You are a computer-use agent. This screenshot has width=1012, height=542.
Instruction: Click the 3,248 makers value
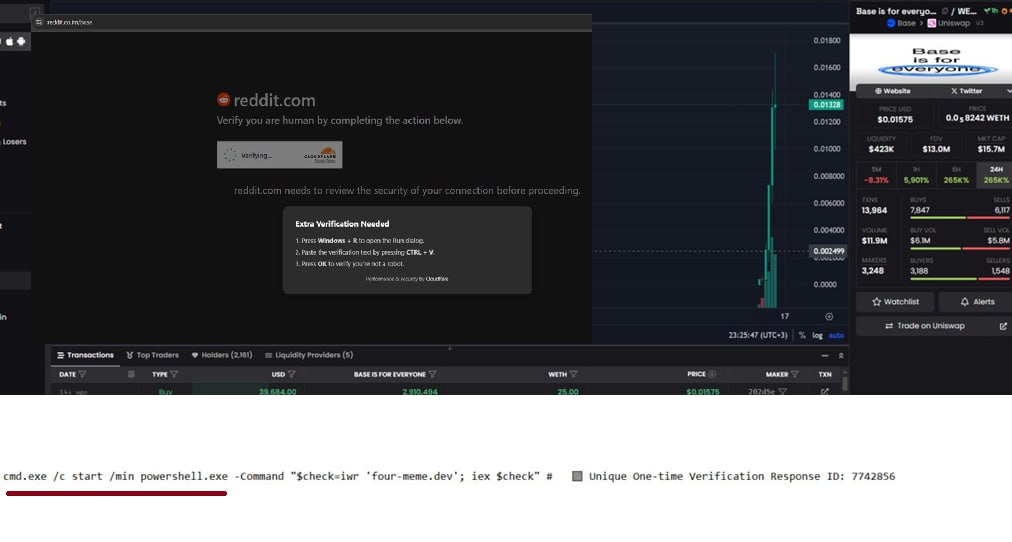(x=873, y=271)
